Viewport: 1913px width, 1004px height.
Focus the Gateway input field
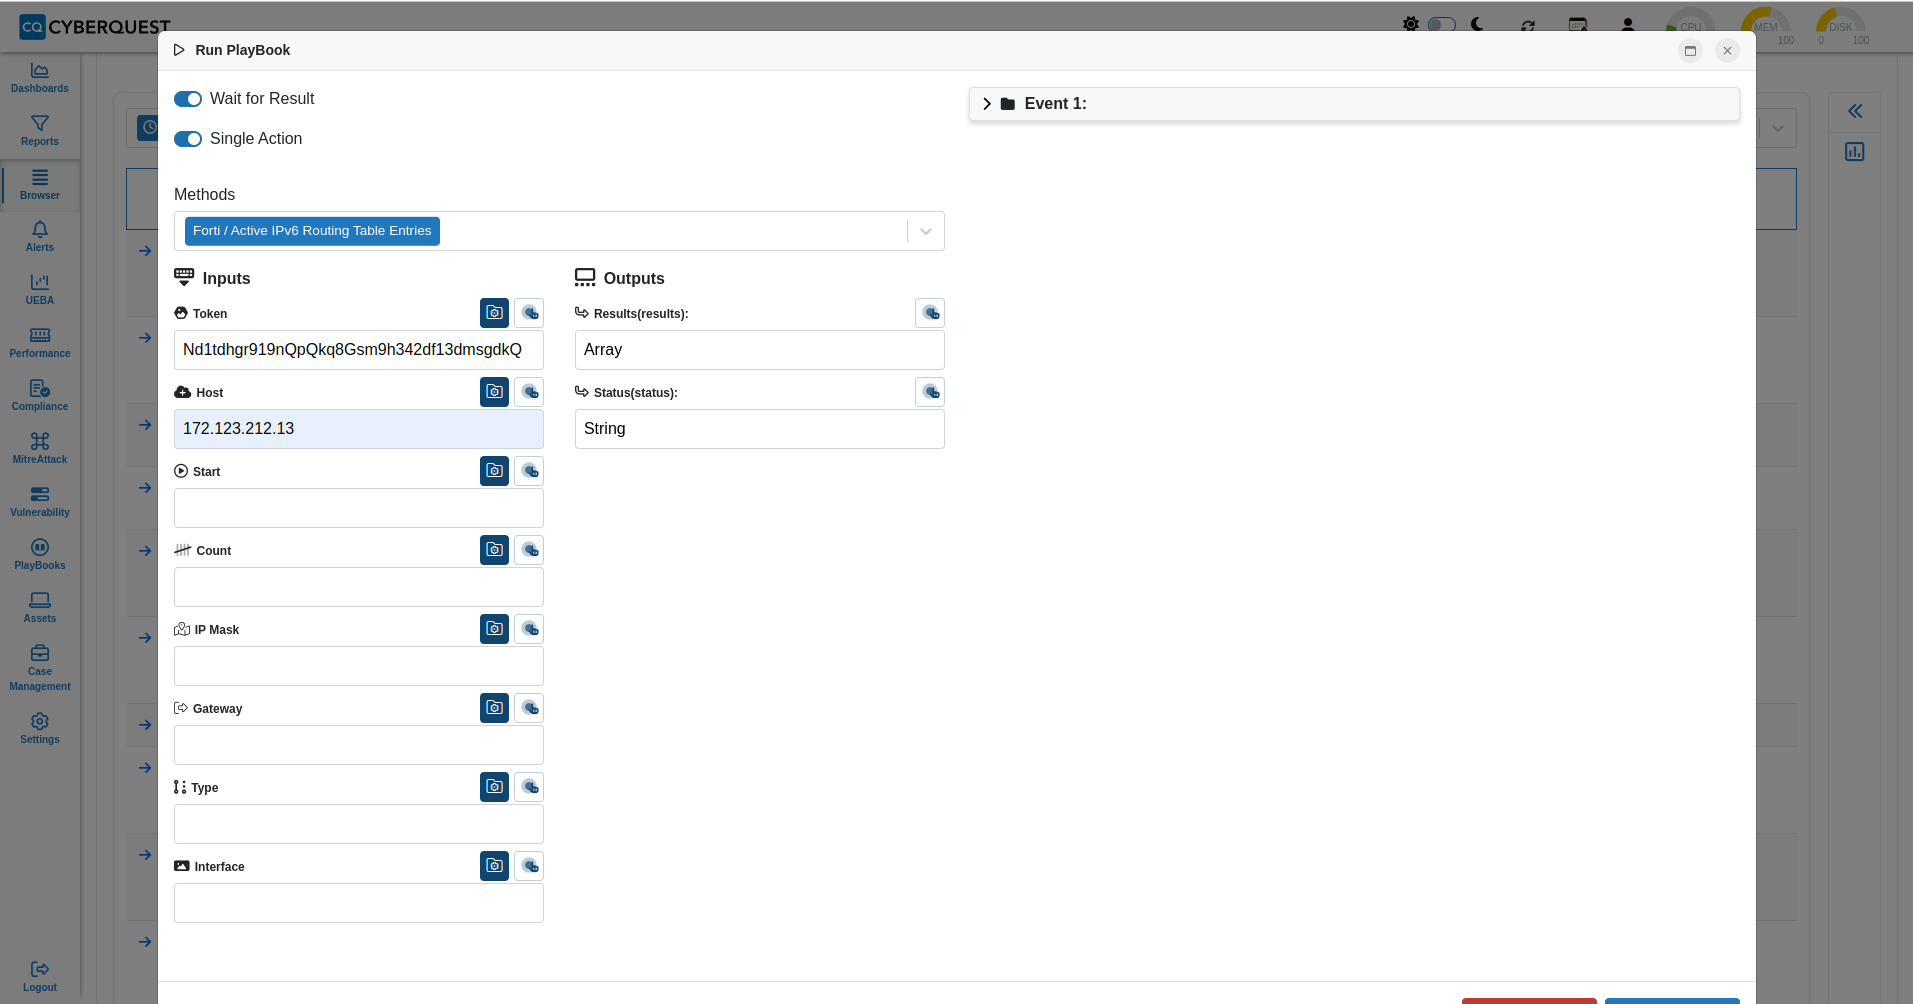[x=359, y=745]
